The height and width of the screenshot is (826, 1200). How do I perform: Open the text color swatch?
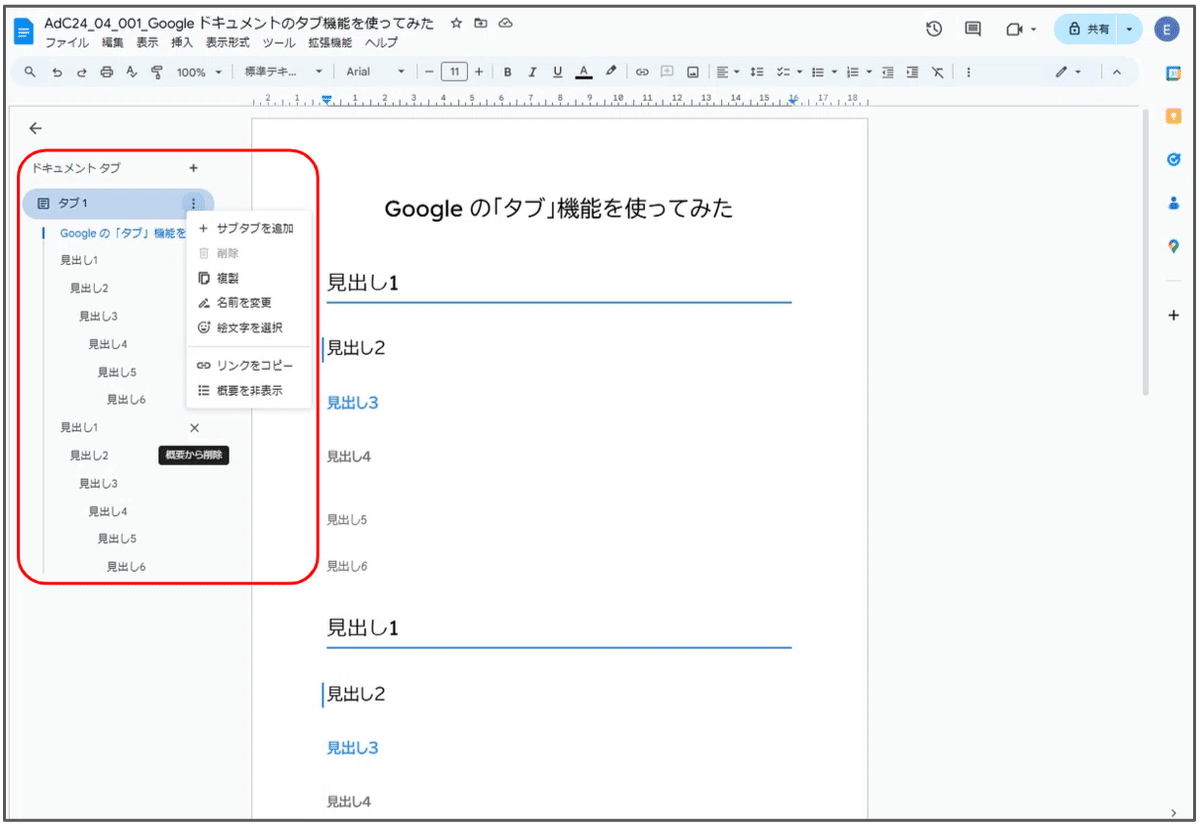tap(583, 71)
